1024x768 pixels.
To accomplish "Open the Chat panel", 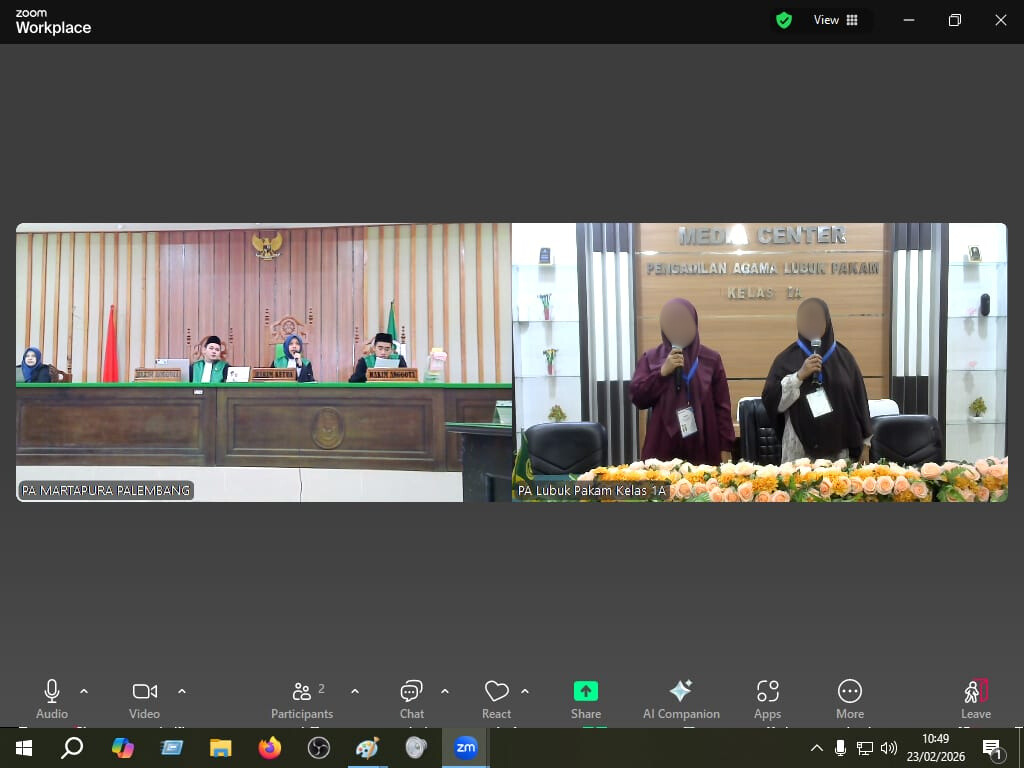I will pos(411,698).
